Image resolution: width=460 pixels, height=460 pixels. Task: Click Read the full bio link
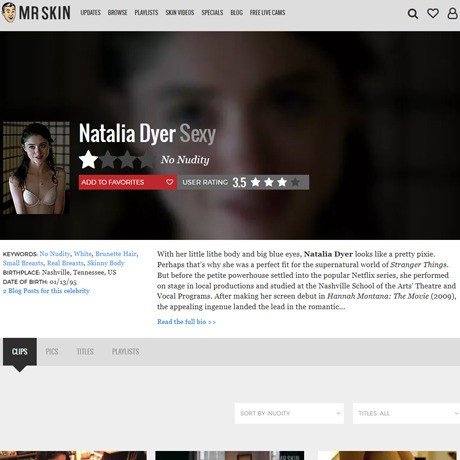tap(186, 322)
